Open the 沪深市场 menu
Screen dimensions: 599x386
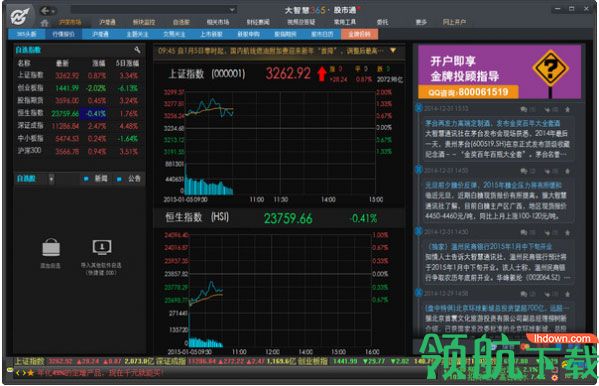pos(70,22)
